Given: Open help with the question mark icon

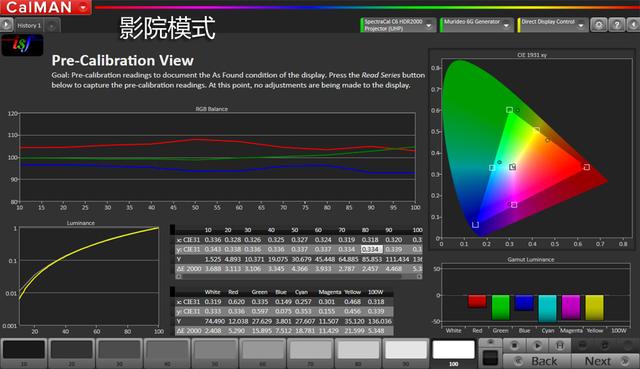Looking at the screenshot, I should 617,25.
